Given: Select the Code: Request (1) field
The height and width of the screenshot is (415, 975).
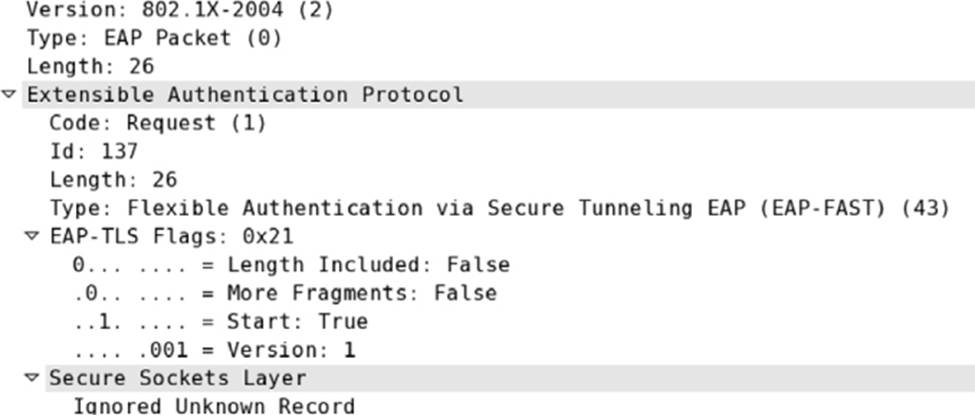Looking at the screenshot, I should pos(158,123).
